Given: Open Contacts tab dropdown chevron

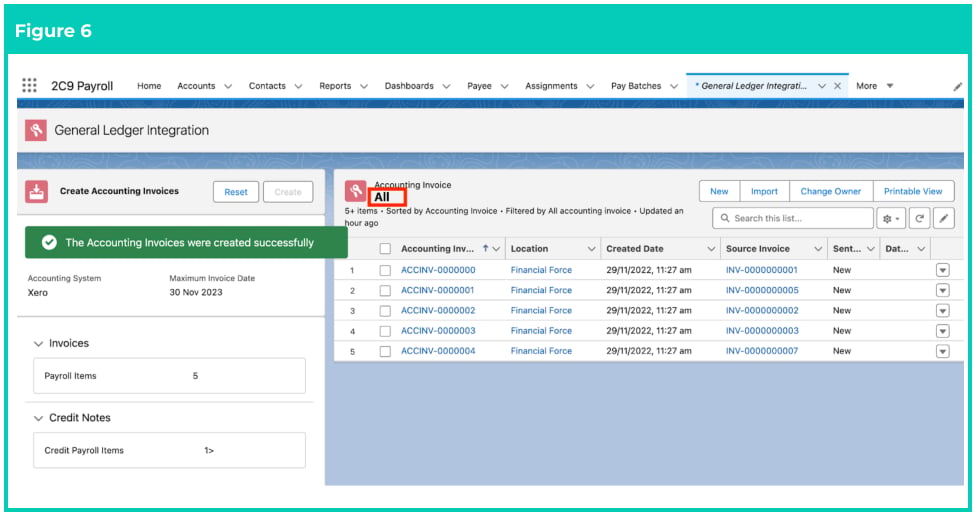Looking at the screenshot, I should tap(298, 87).
